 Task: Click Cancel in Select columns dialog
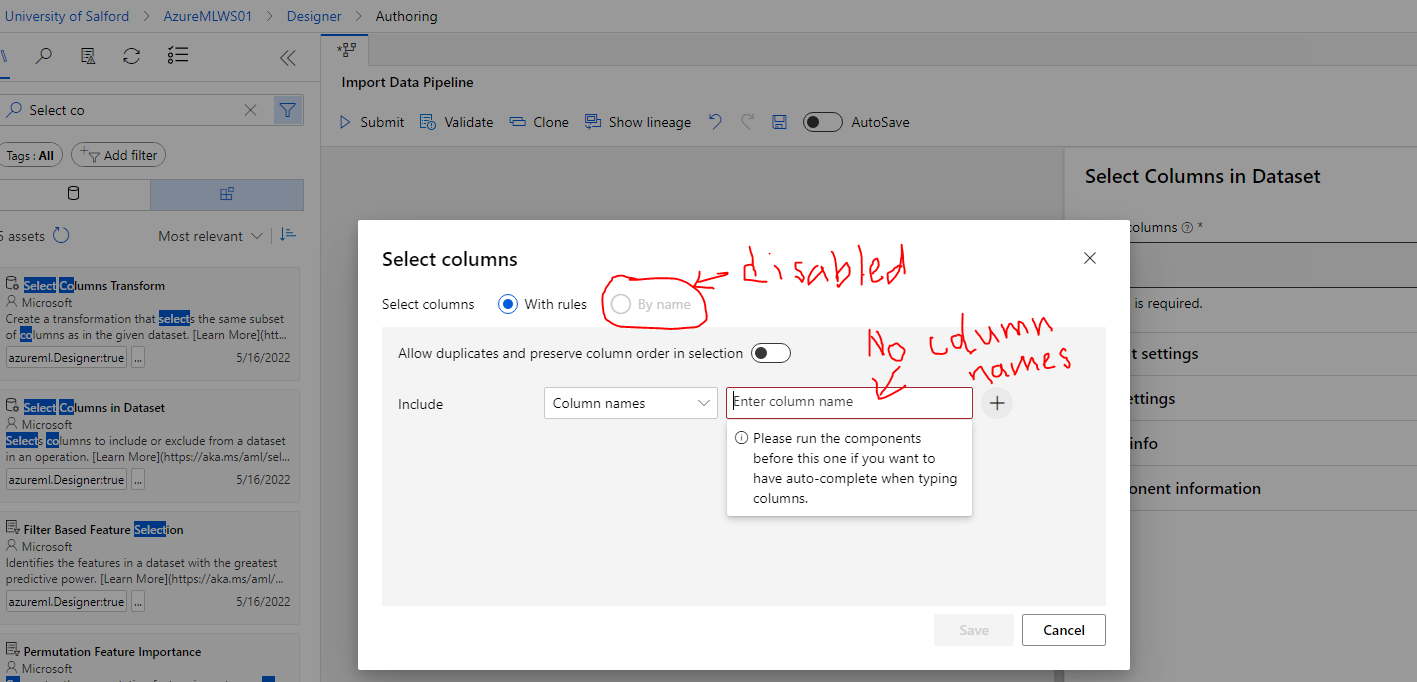pyautogui.click(x=1064, y=630)
